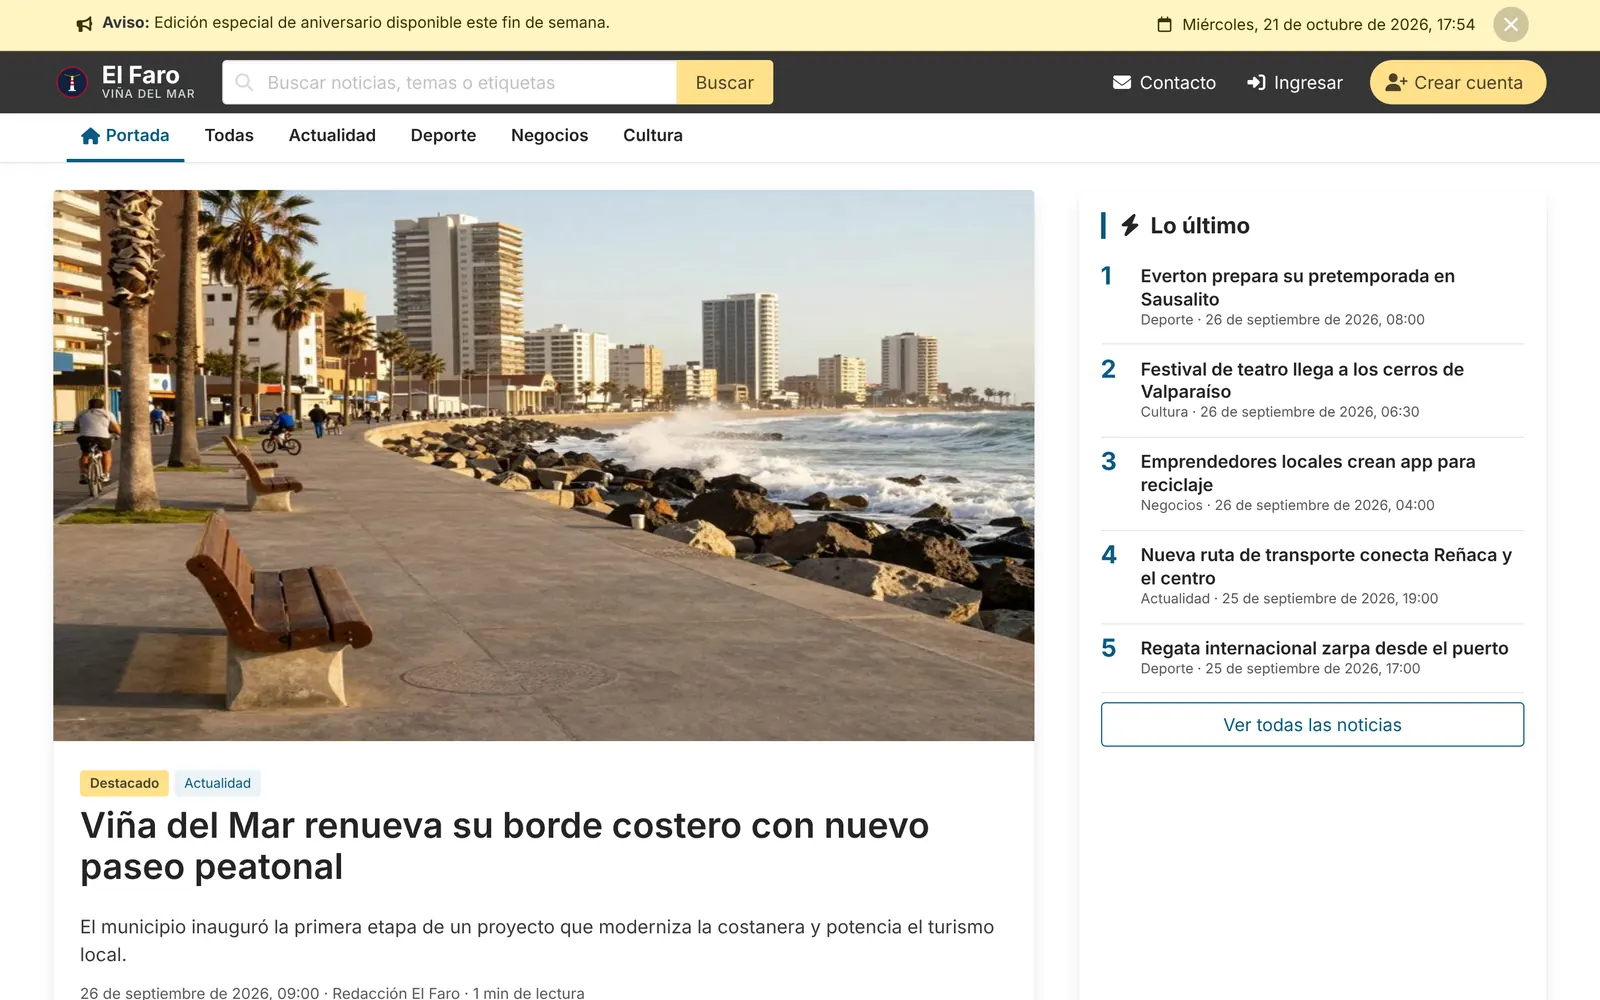
Task: Open Emprendedores locales app reciclaje story
Action: pyautogui.click(x=1307, y=473)
